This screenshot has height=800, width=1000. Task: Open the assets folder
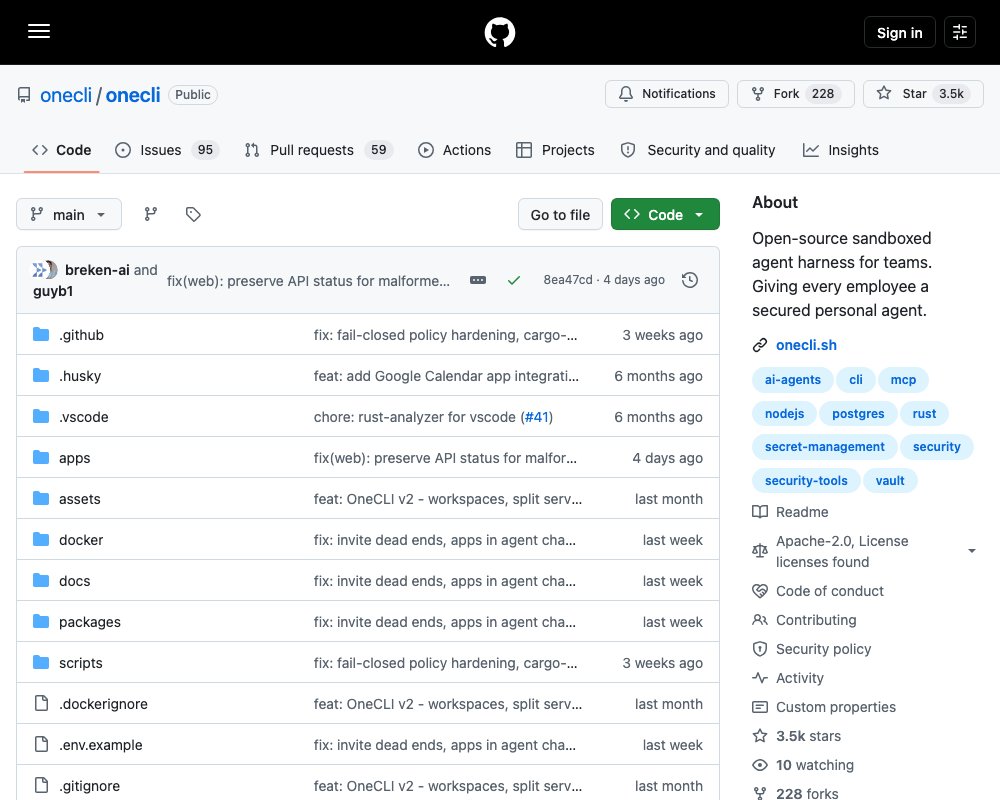(80, 499)
